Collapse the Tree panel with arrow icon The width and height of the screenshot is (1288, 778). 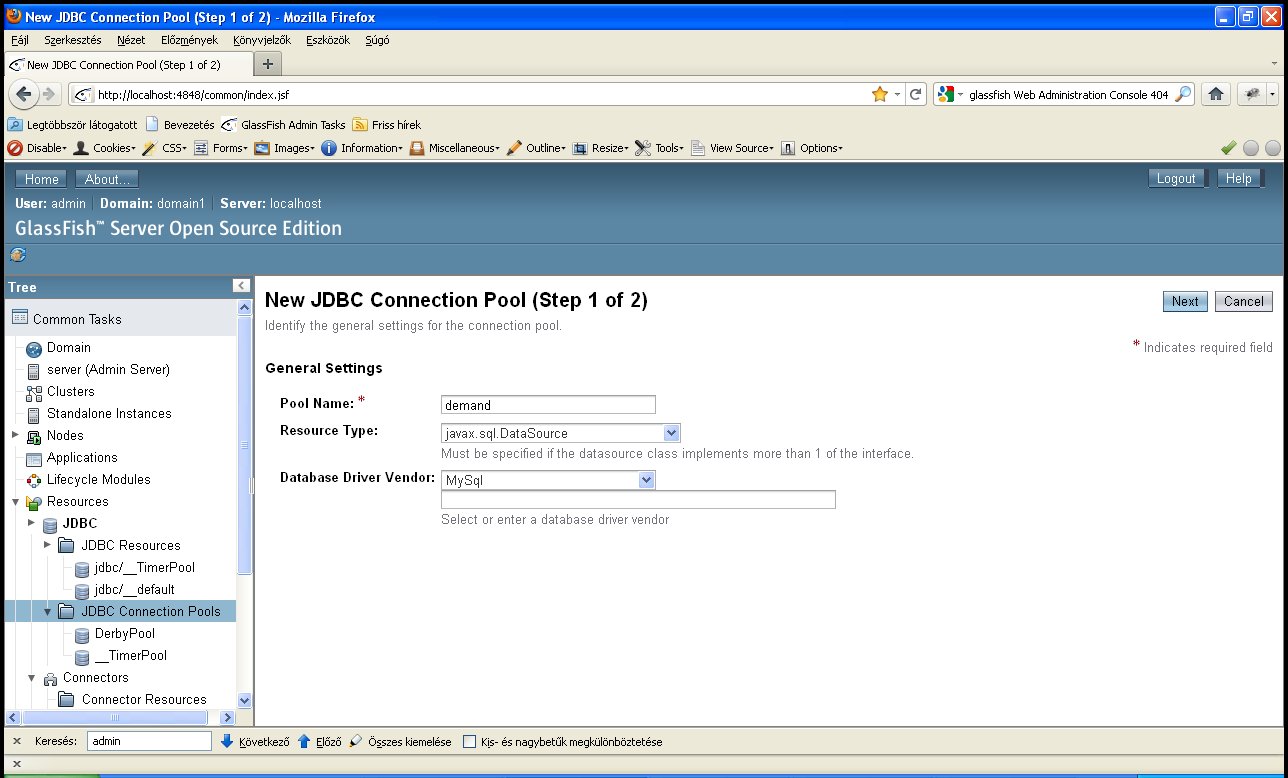click(x=241, y=286)
